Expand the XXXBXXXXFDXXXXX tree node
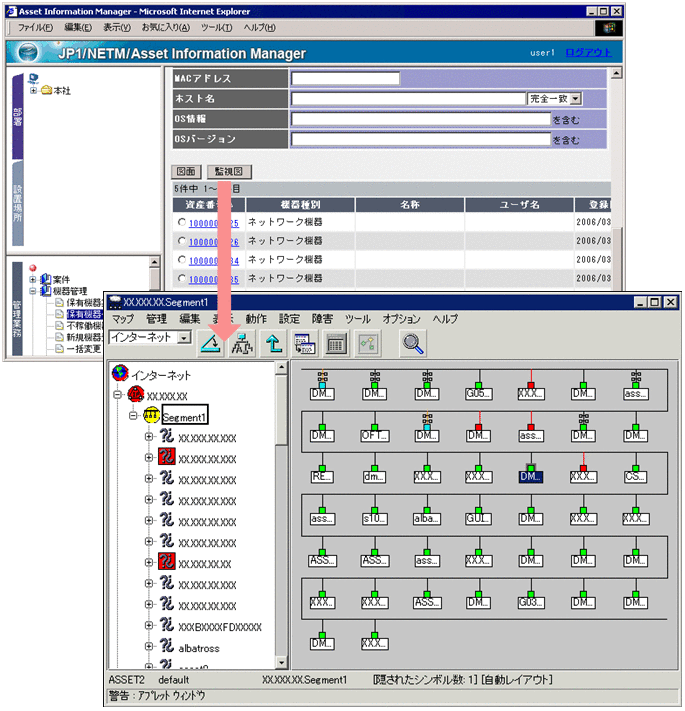 (x=149, y=625)
